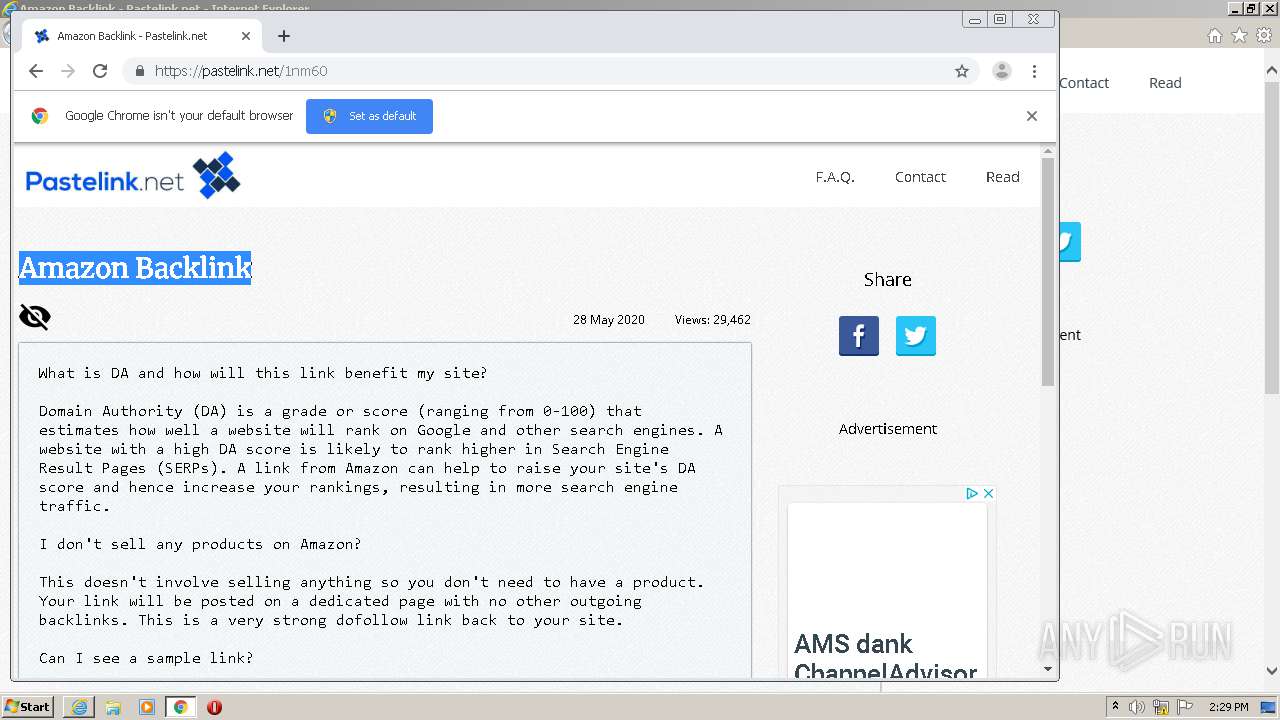This screenshot has width=1280, height=720.
Task: Open Read in Internet Explorer window
Action: pyautogui.click(x=1165, y=83)
